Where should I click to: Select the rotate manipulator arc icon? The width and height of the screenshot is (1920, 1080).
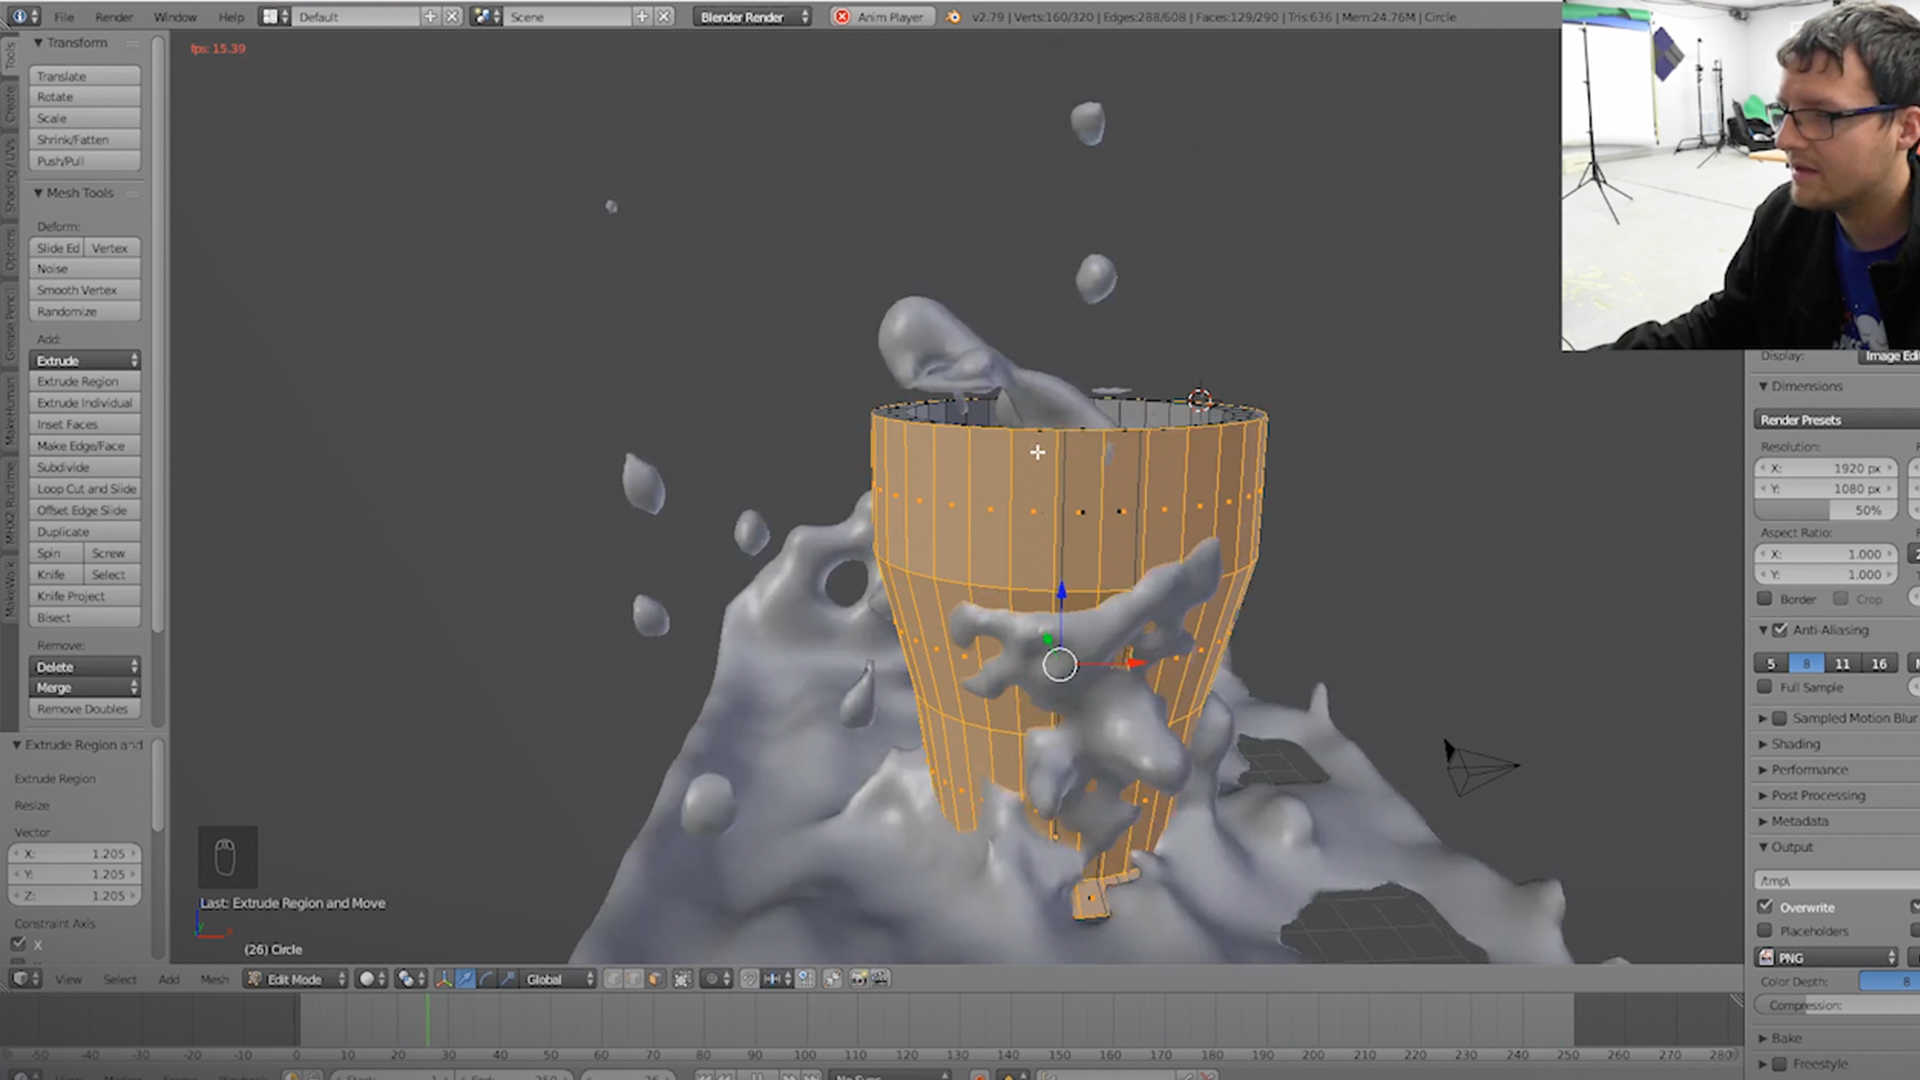(x=487, y=979)
